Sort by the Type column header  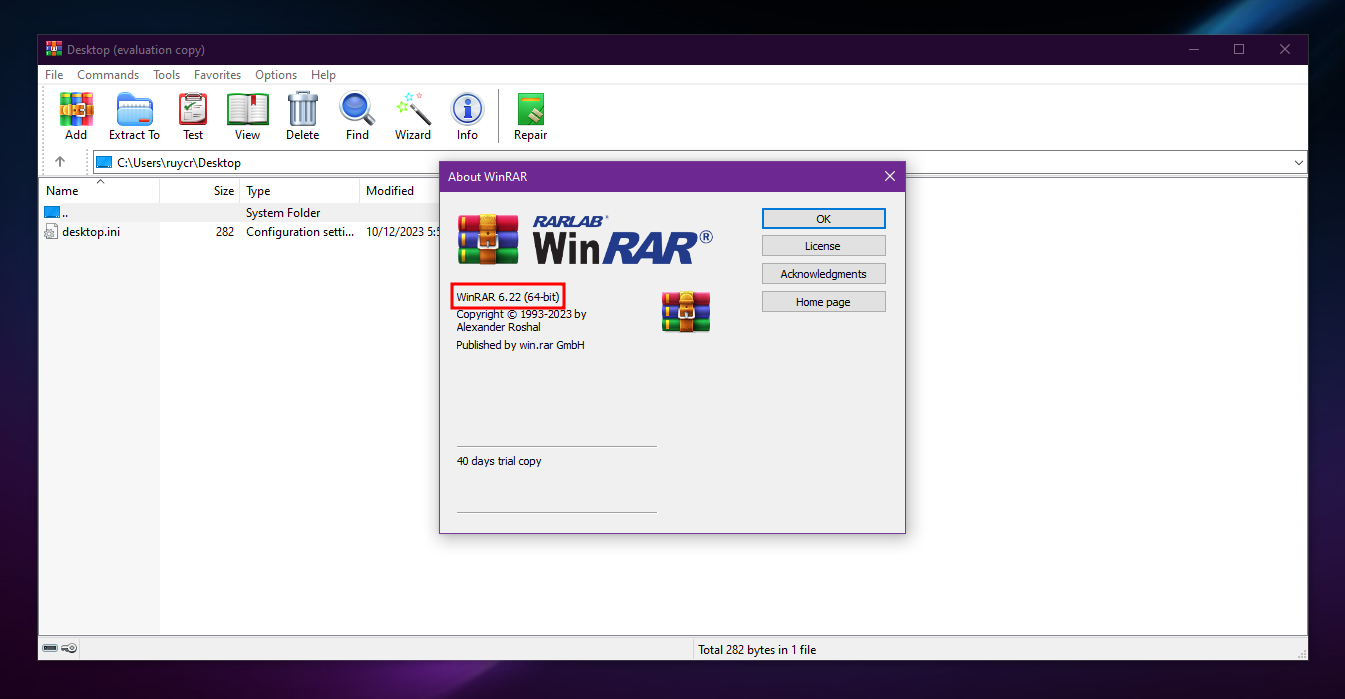click(300, 191)
